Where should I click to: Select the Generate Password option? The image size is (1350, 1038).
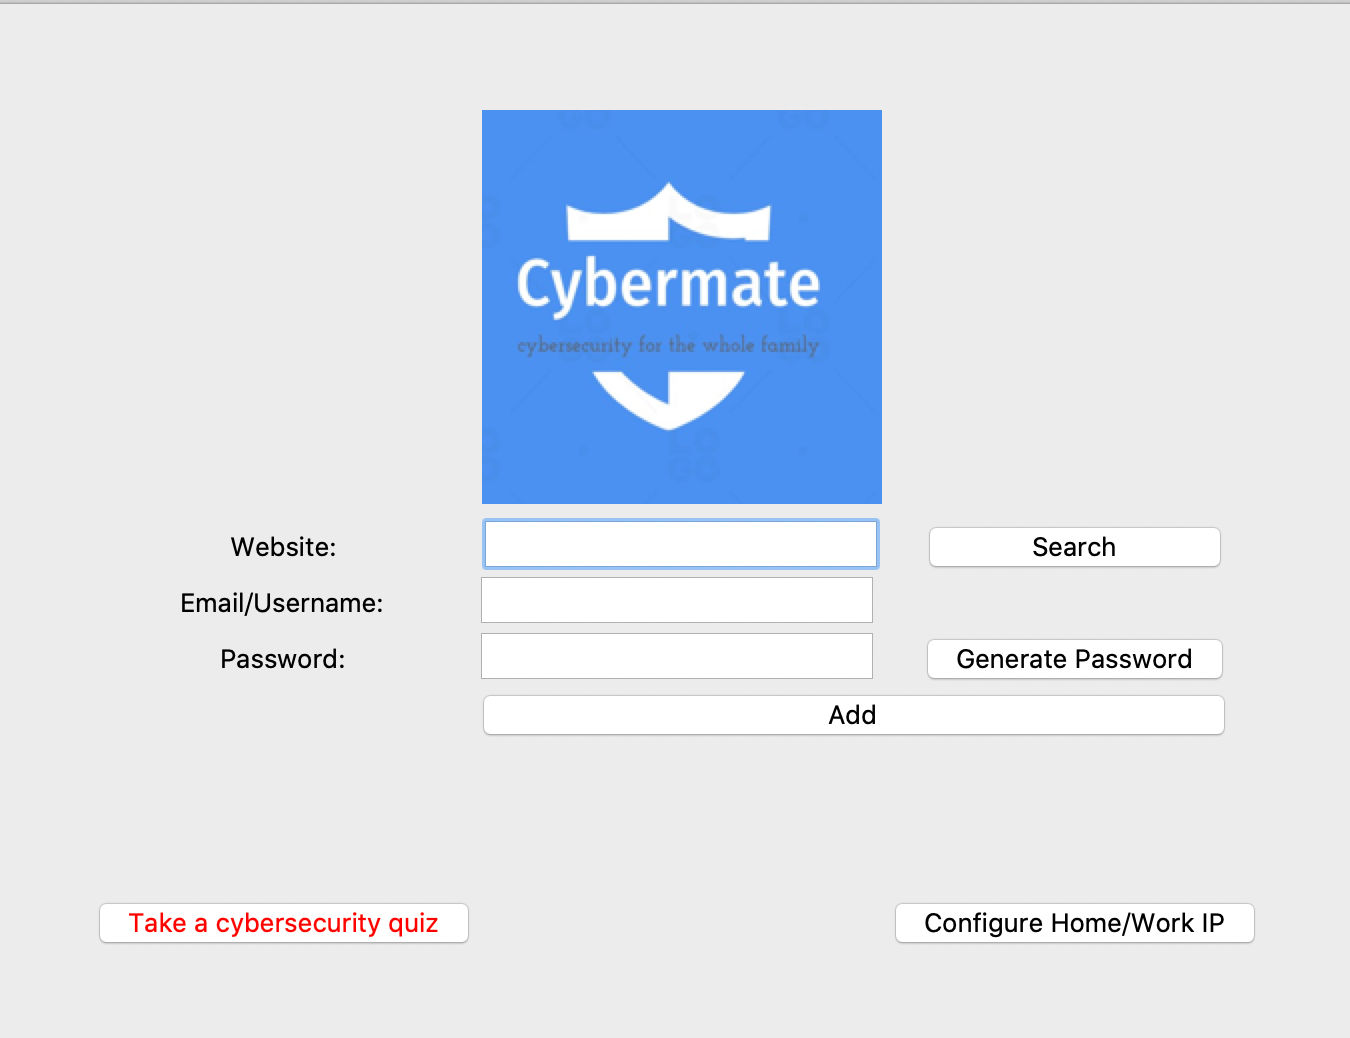(x=1073, y=658)
